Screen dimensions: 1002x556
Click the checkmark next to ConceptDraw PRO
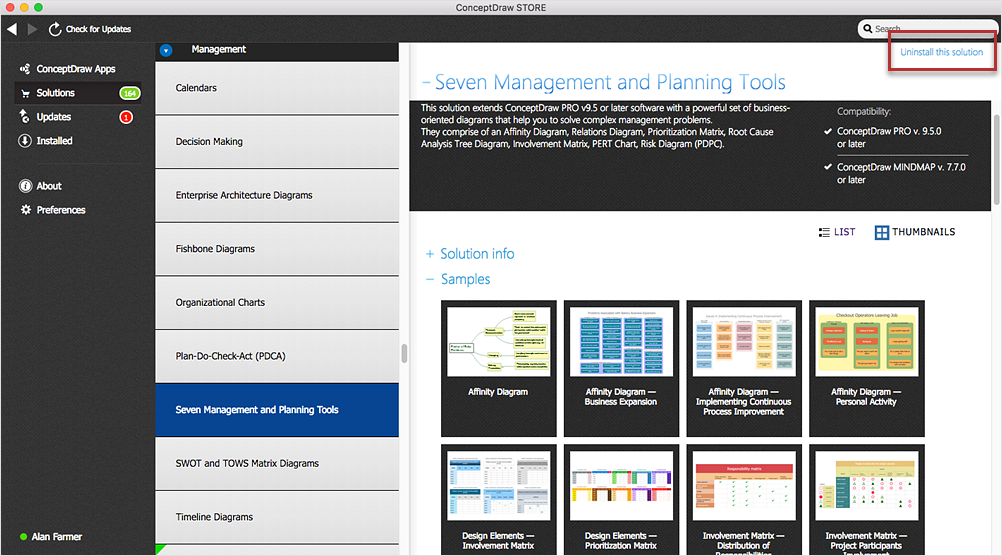[828, 131]
